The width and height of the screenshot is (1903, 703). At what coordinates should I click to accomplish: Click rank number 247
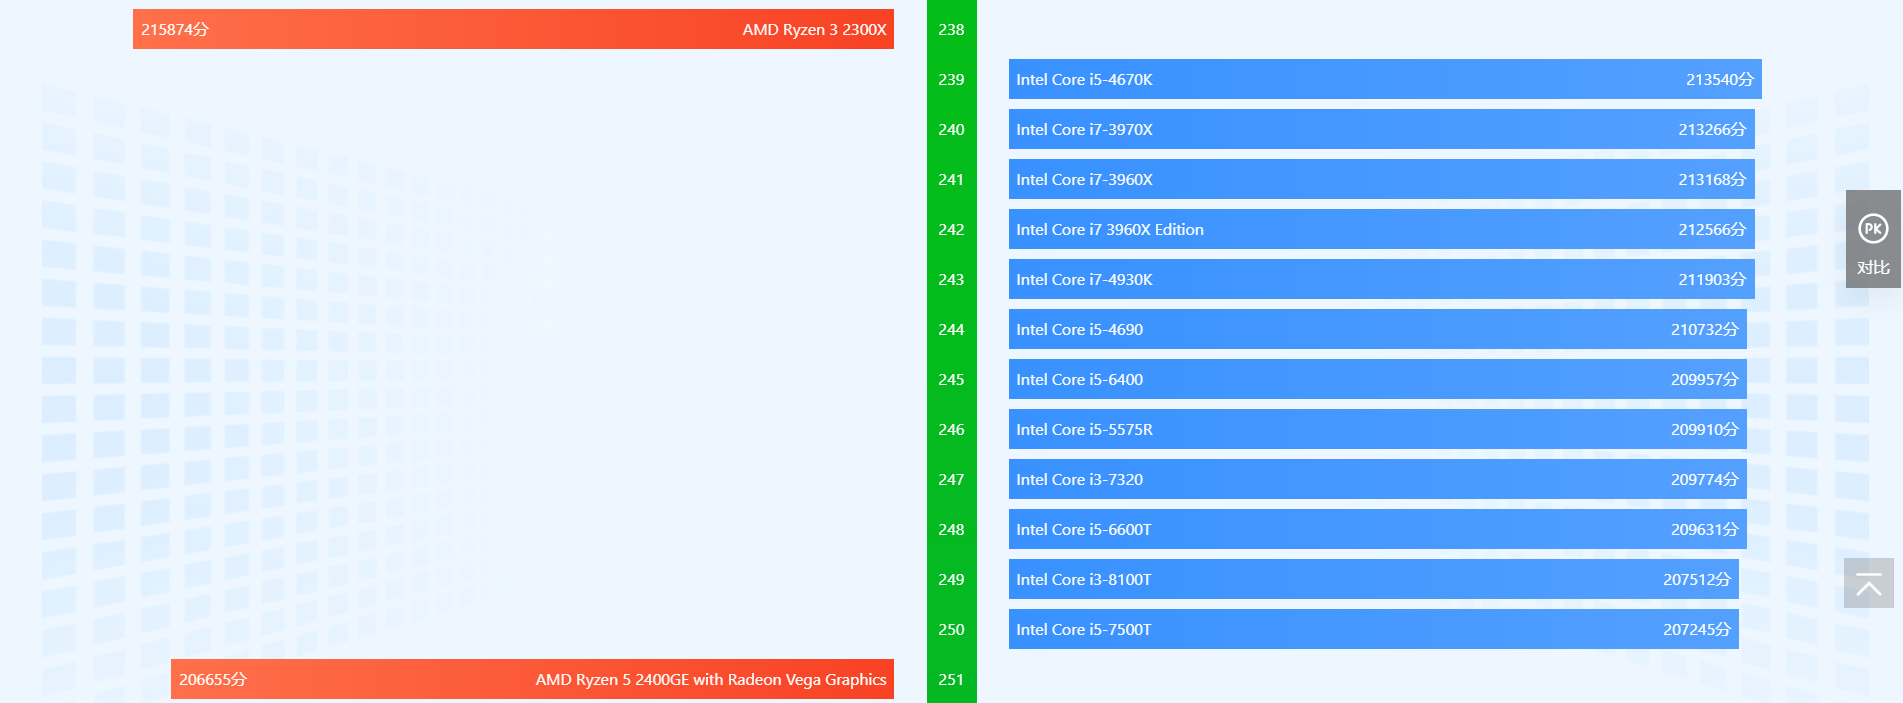951,479
